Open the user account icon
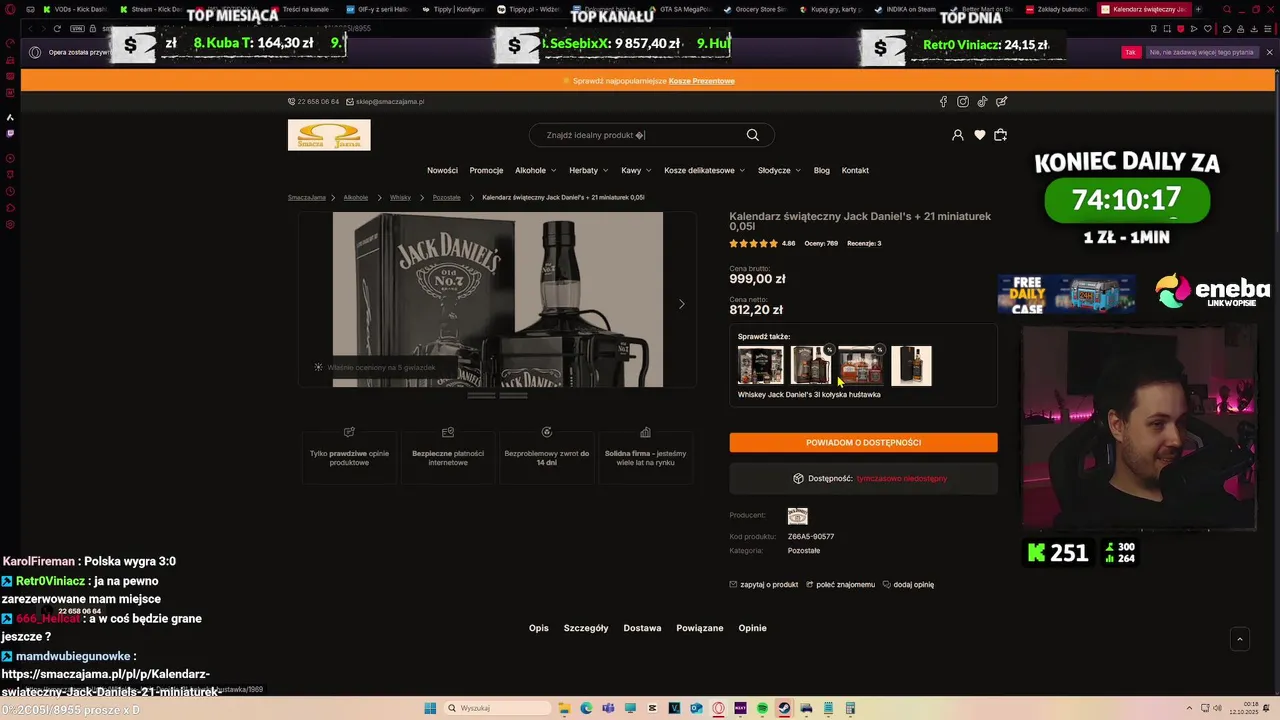The width and height of the screenshot is (1280, 720). click(958, 135)
